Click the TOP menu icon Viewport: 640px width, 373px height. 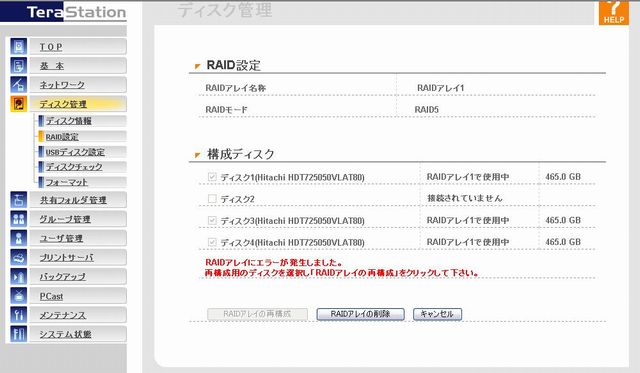click(18, 47)
